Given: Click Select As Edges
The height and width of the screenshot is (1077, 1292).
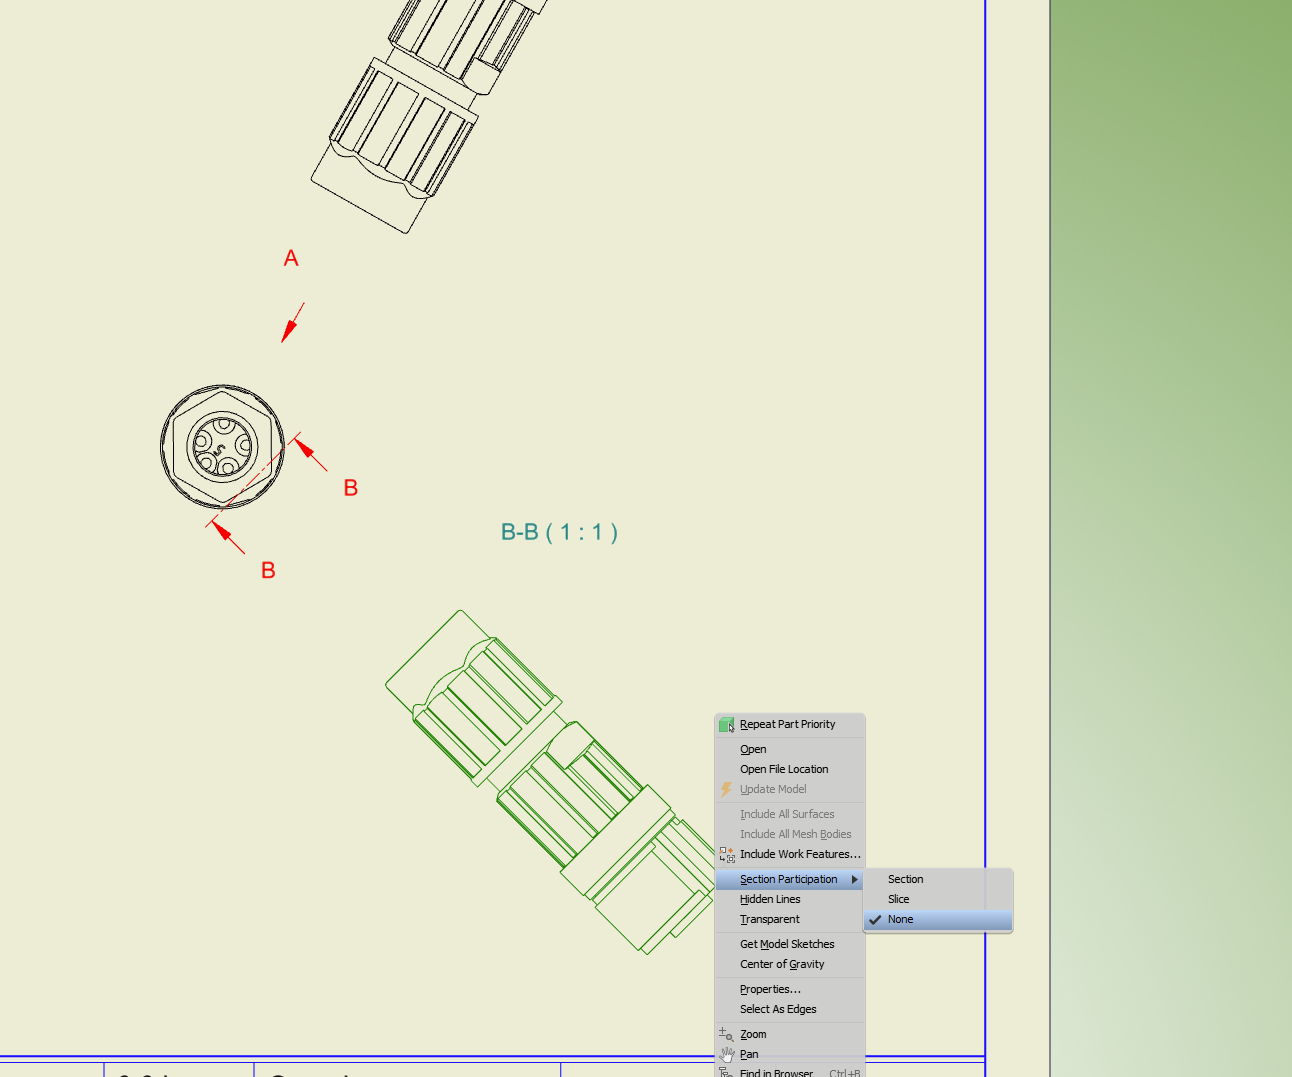Looking at the screenshot, I should (778, 1009).
